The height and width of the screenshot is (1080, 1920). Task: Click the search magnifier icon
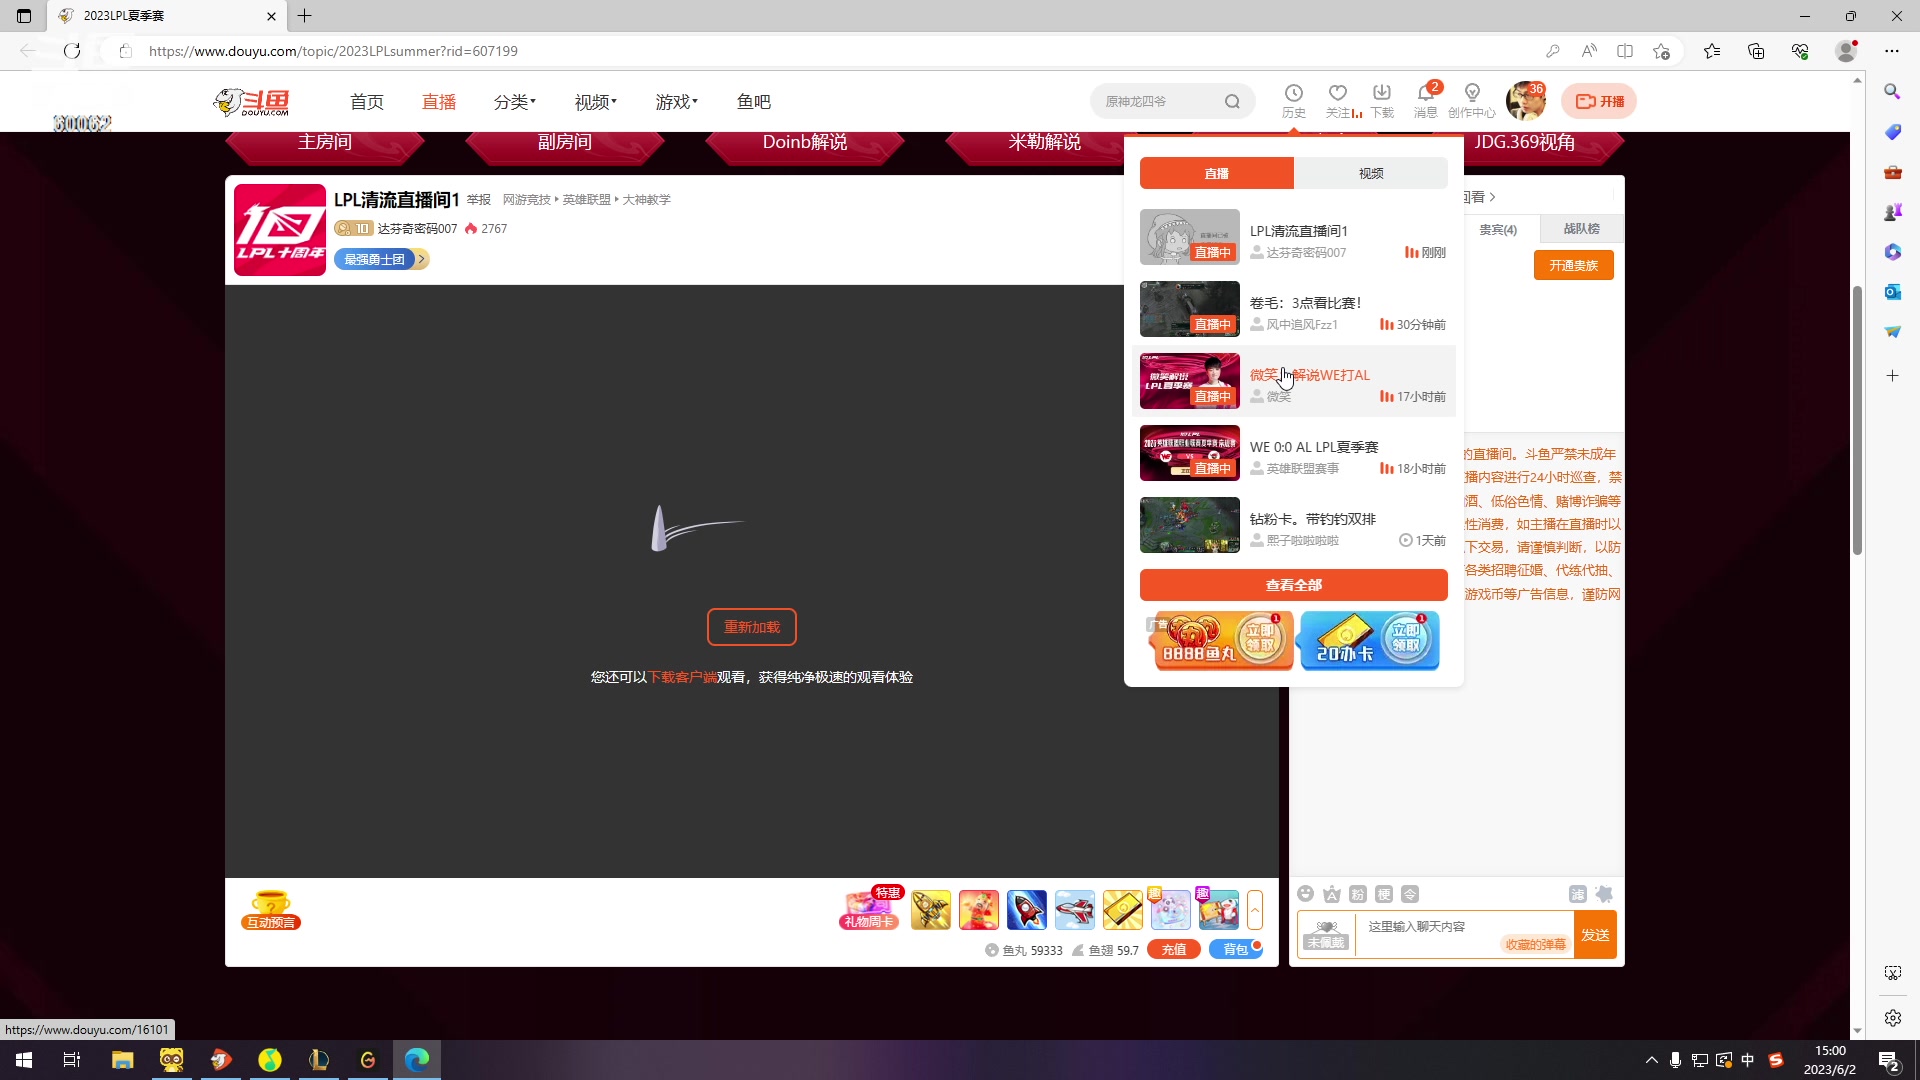tap(1232, 101)
